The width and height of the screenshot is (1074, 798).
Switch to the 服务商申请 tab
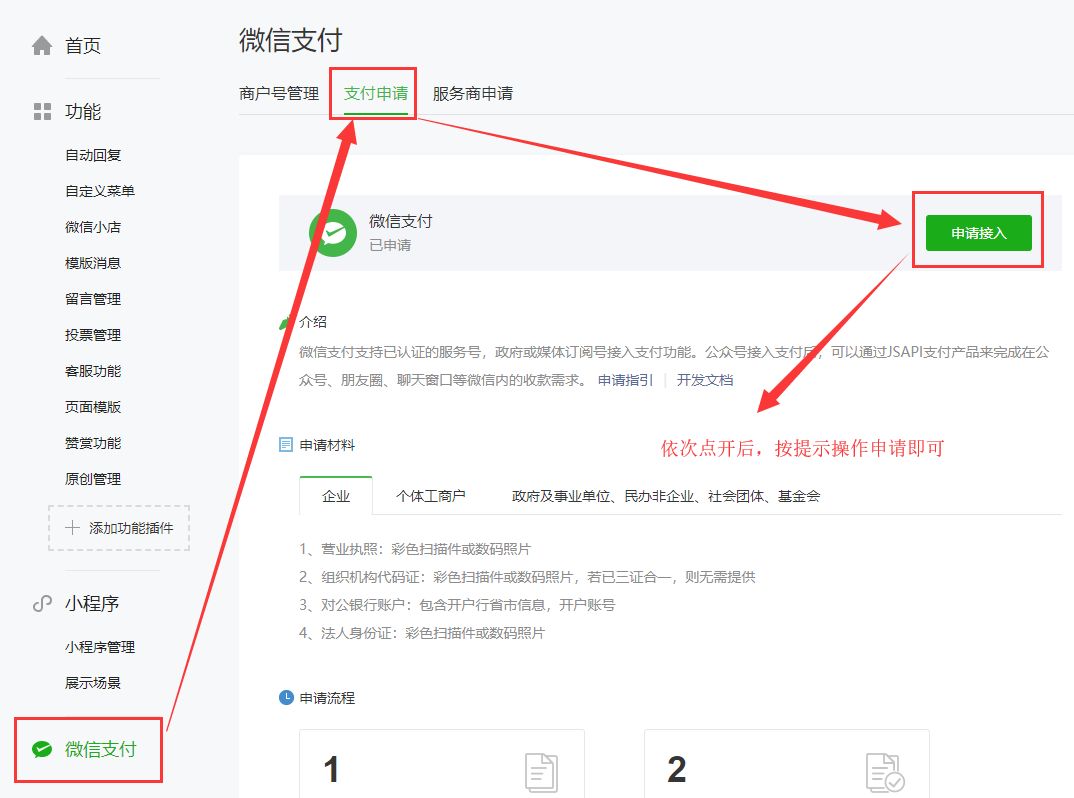point(473,94)
